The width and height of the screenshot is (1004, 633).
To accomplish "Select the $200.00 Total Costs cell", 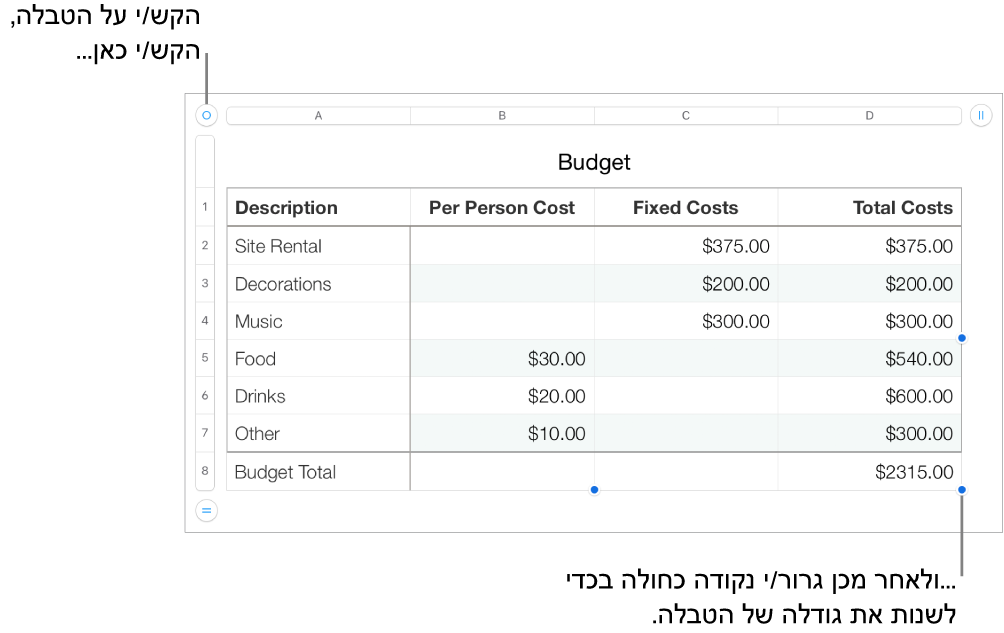I will [x=870, y=284].
